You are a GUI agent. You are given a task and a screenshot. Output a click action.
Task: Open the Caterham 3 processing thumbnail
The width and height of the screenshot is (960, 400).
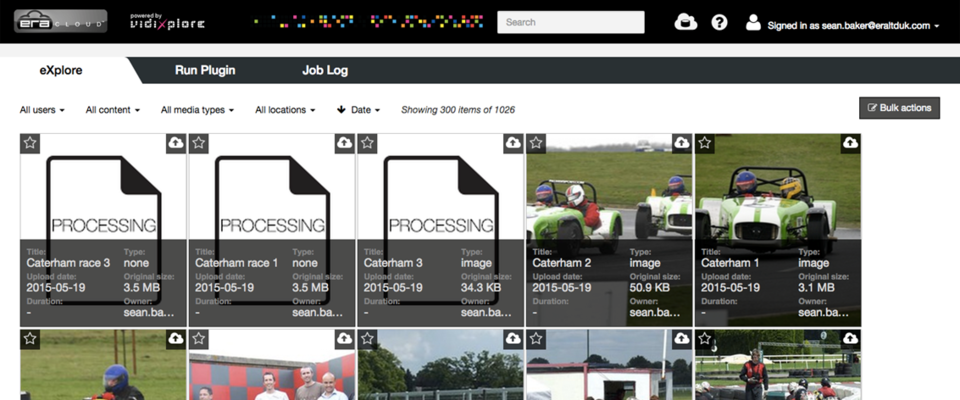tap(441, 230)
